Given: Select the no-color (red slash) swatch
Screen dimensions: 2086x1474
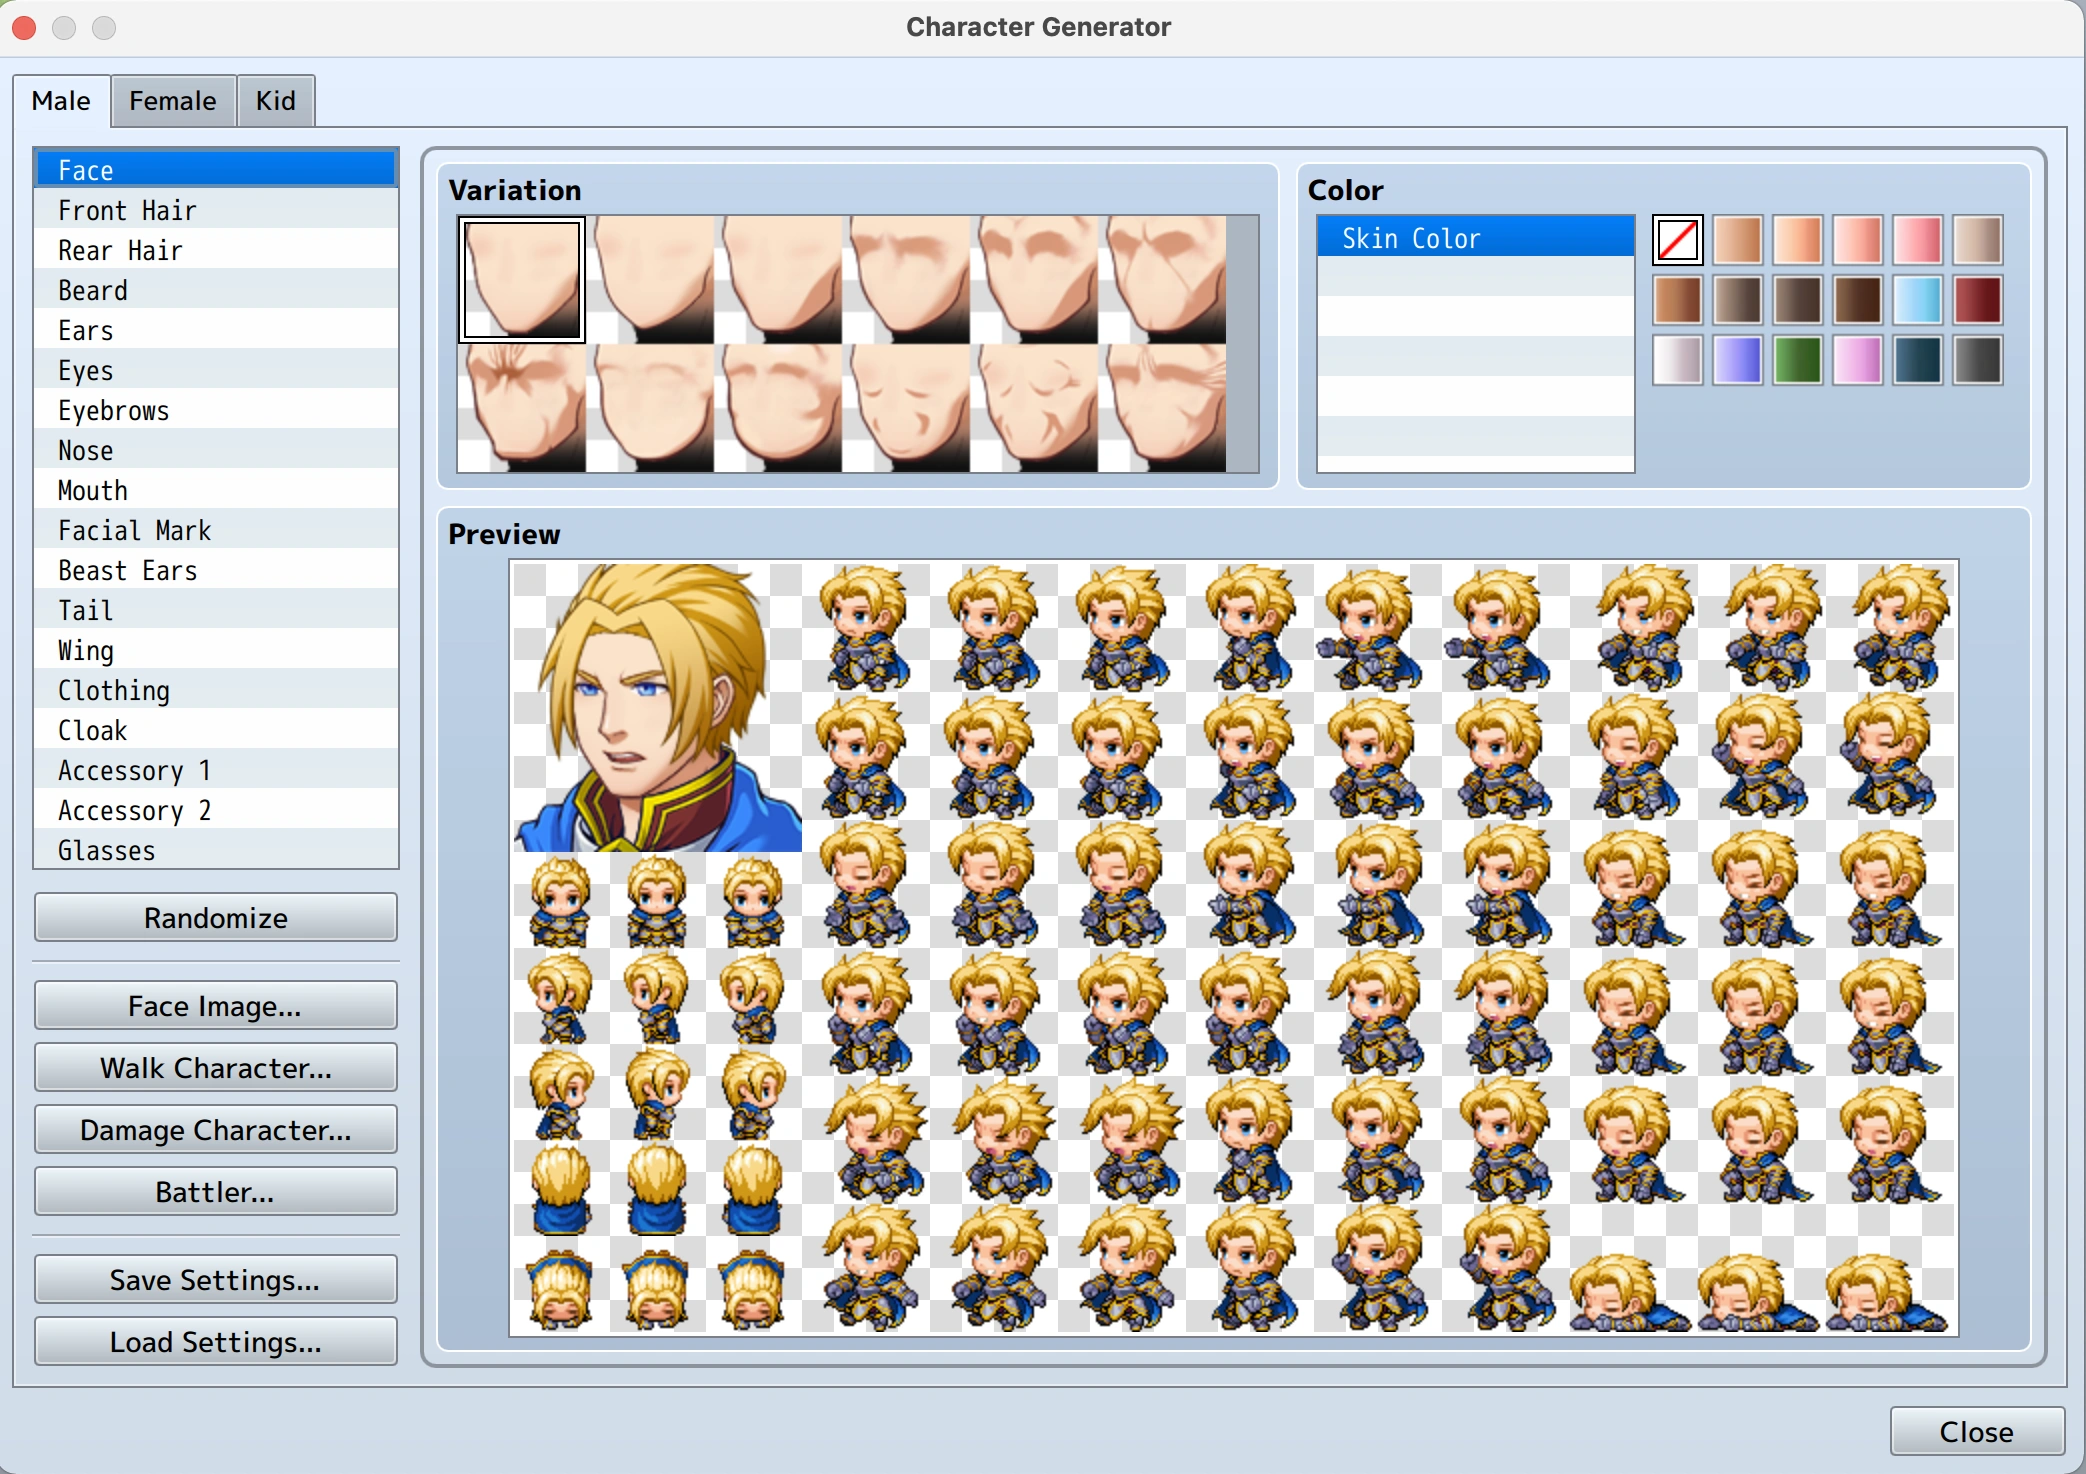Looking at the screenshot, I should tap(1677, 240).
